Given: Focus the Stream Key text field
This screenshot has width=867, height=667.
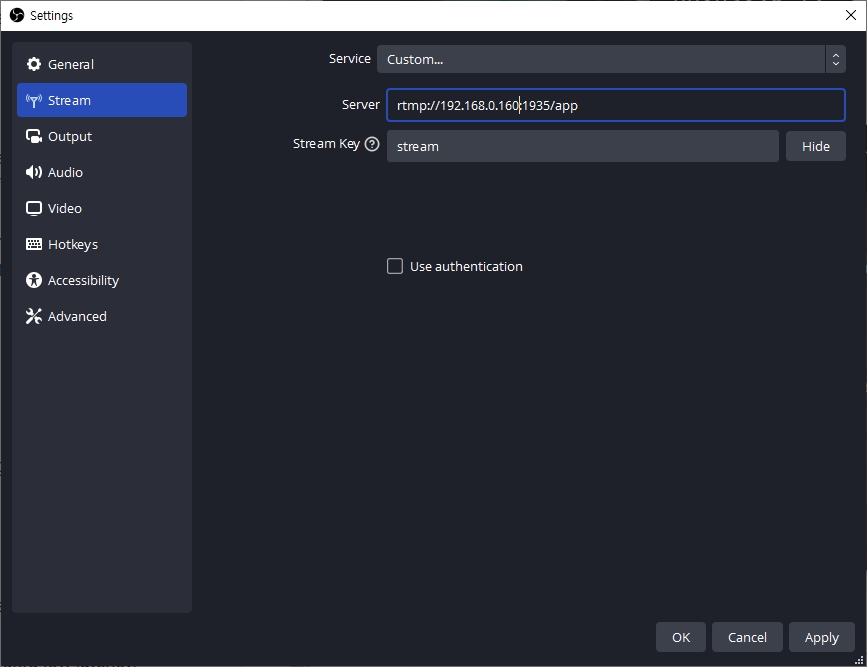Looking at the screenshot, I should coord(582,146).
